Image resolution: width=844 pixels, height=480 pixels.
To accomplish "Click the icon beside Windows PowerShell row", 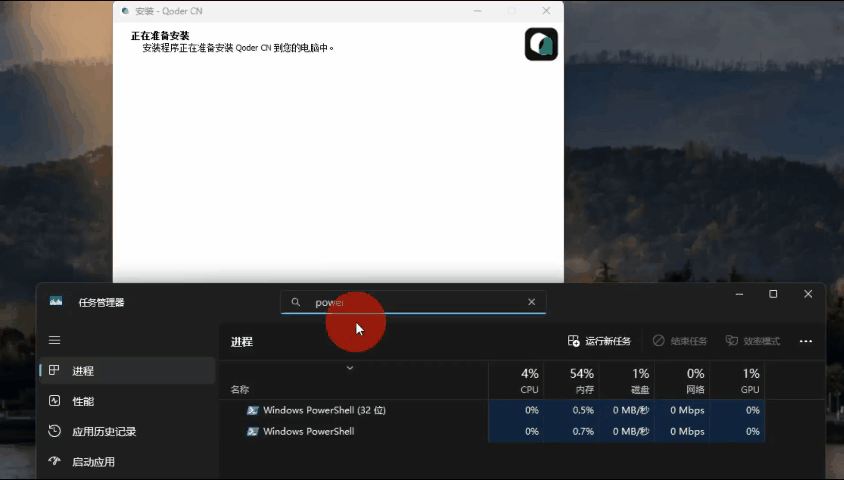I will coord(252,432).
